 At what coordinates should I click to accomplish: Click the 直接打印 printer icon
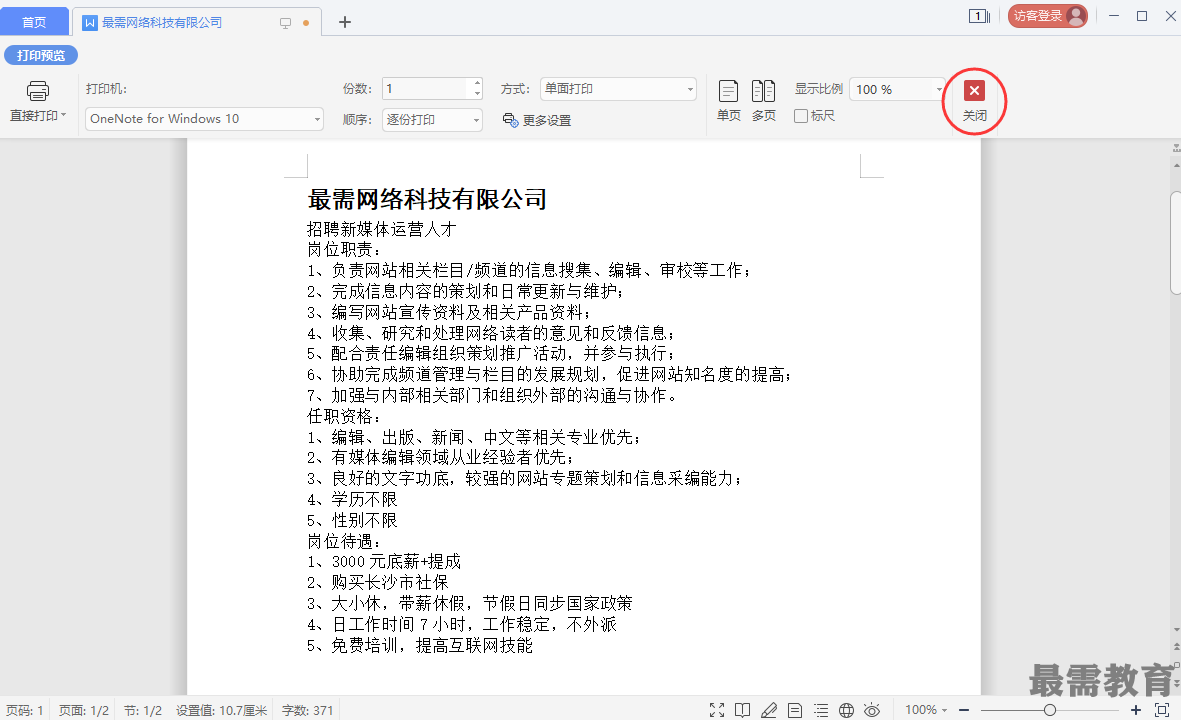[38, 91]
